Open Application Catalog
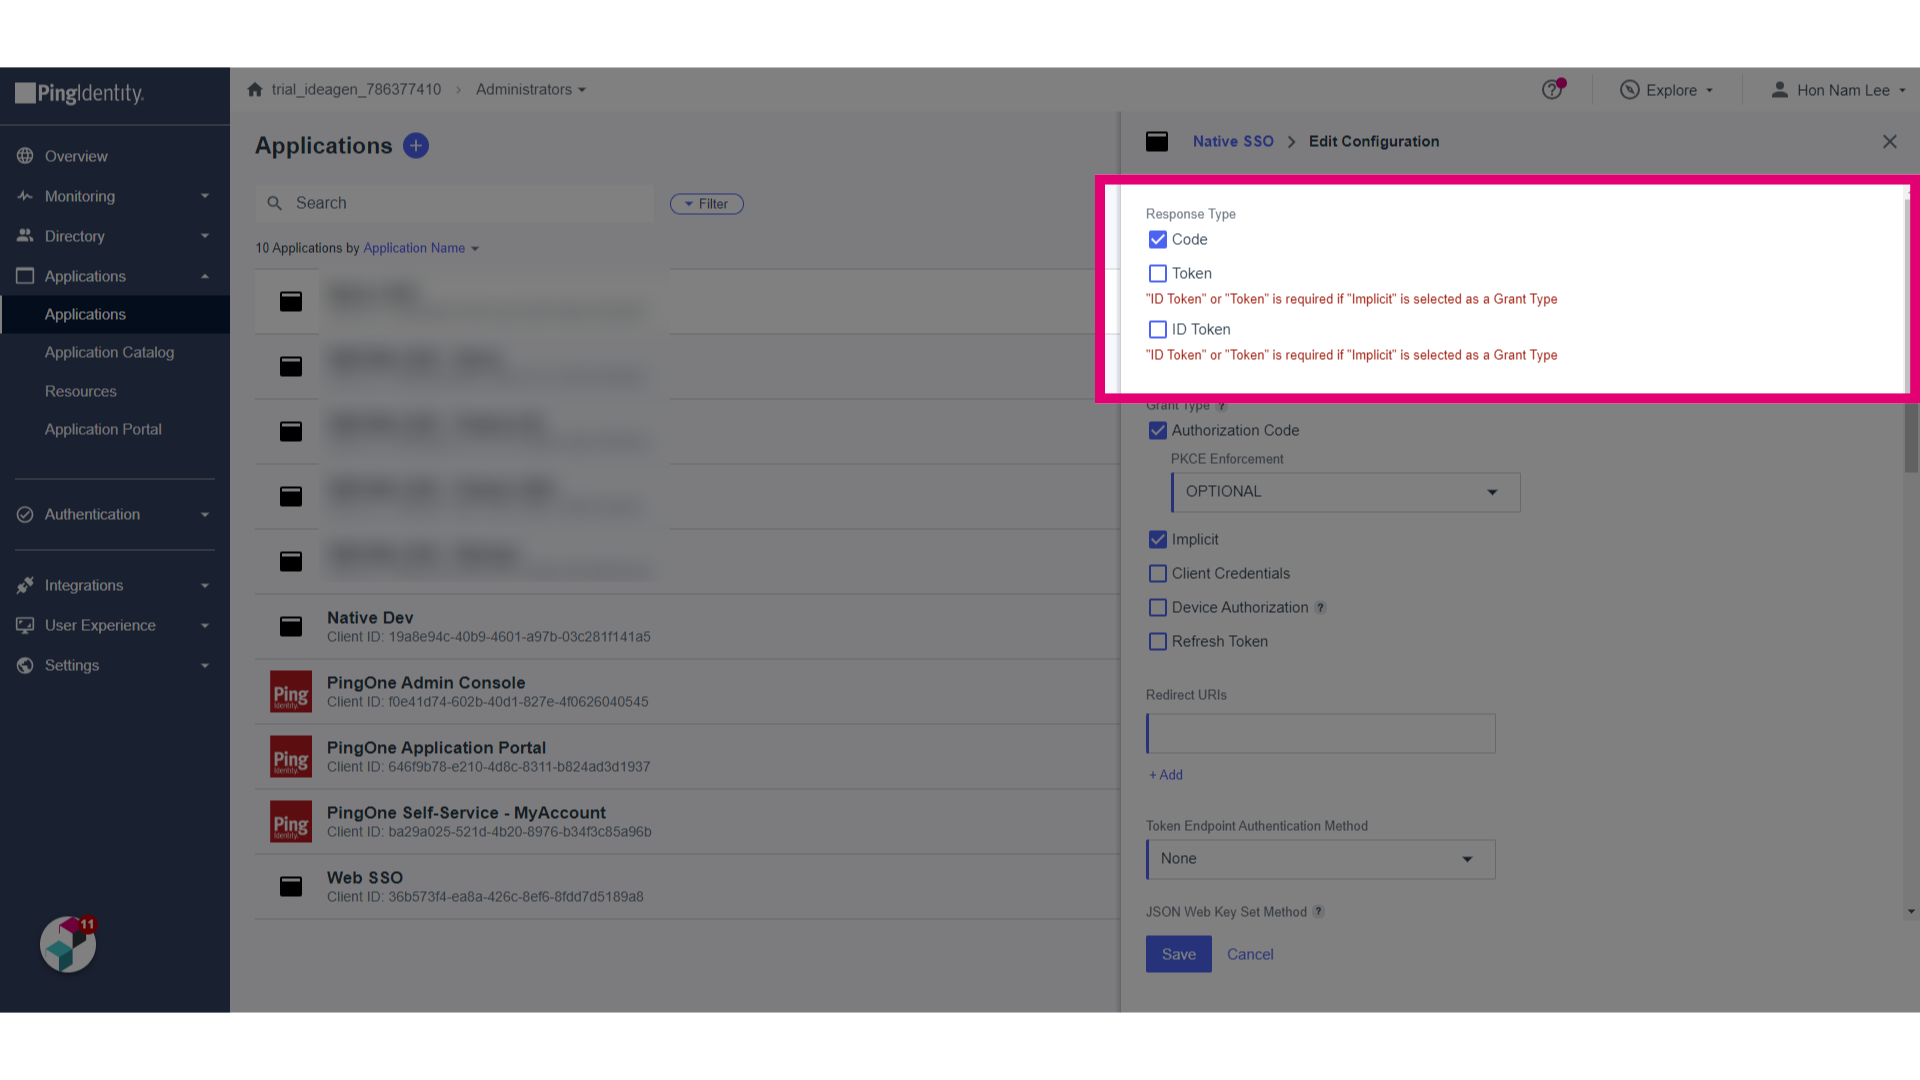This screenshot has width=1920, height=1080. [109, 352]
